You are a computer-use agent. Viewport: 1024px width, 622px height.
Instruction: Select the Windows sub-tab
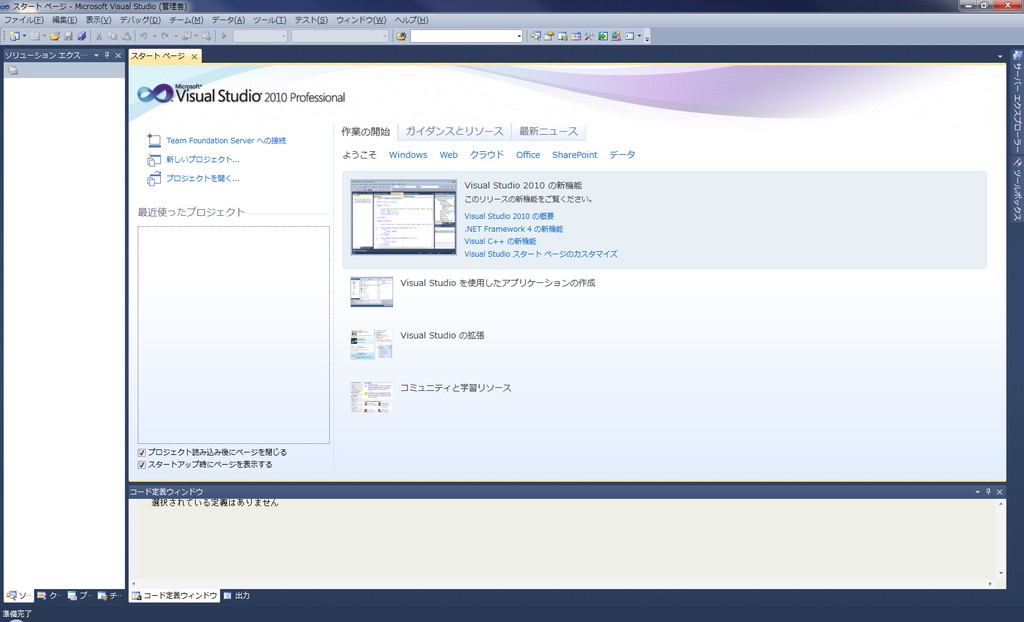(x=408, y=155)
